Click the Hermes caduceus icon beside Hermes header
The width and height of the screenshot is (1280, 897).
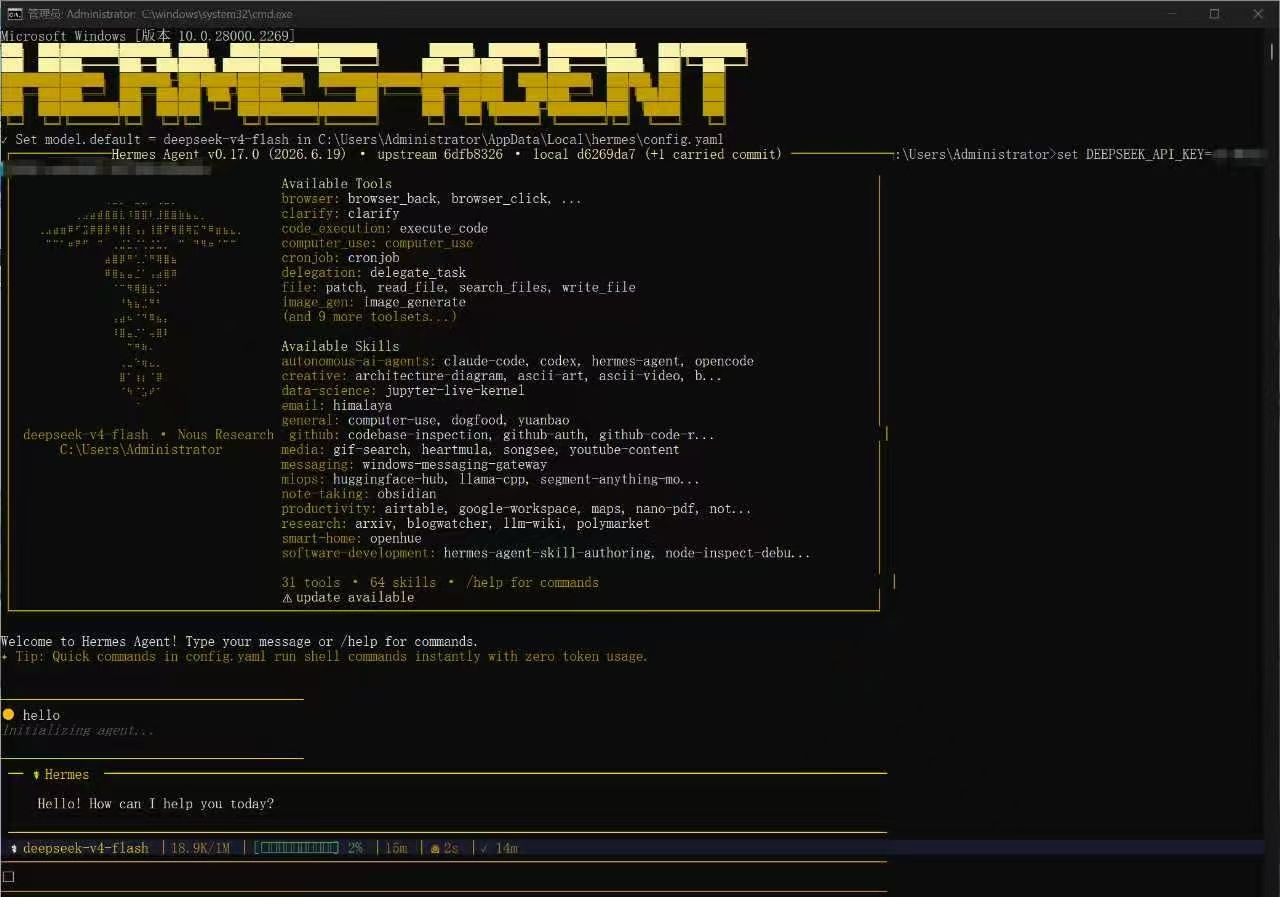(36, 775)
